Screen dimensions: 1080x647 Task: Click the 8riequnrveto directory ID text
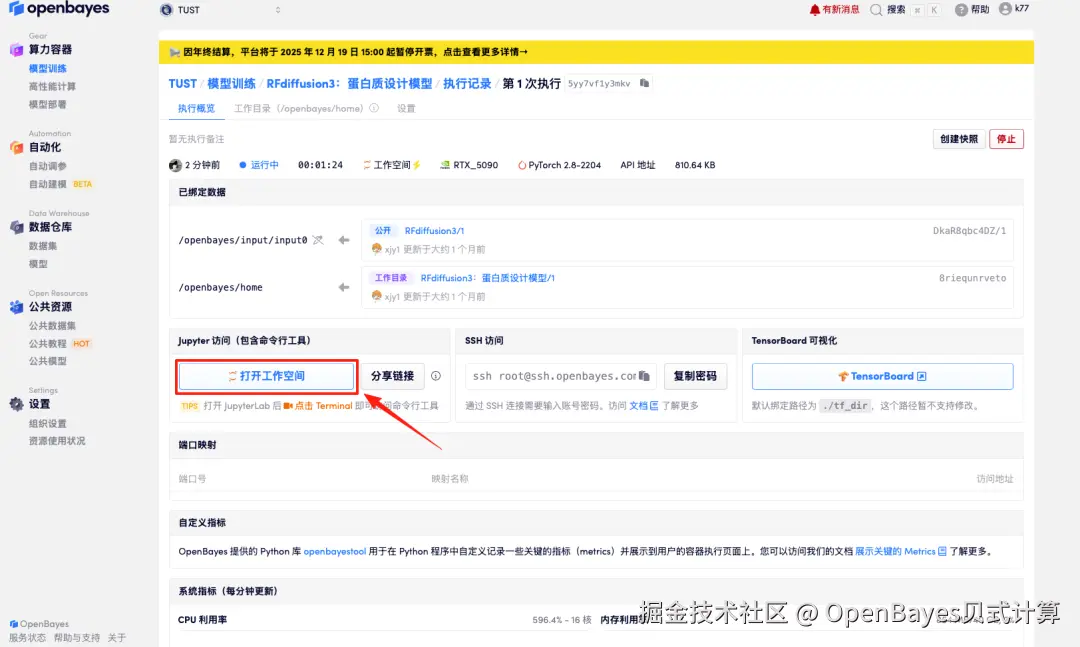pyautogui.click(x=972, y=278)
